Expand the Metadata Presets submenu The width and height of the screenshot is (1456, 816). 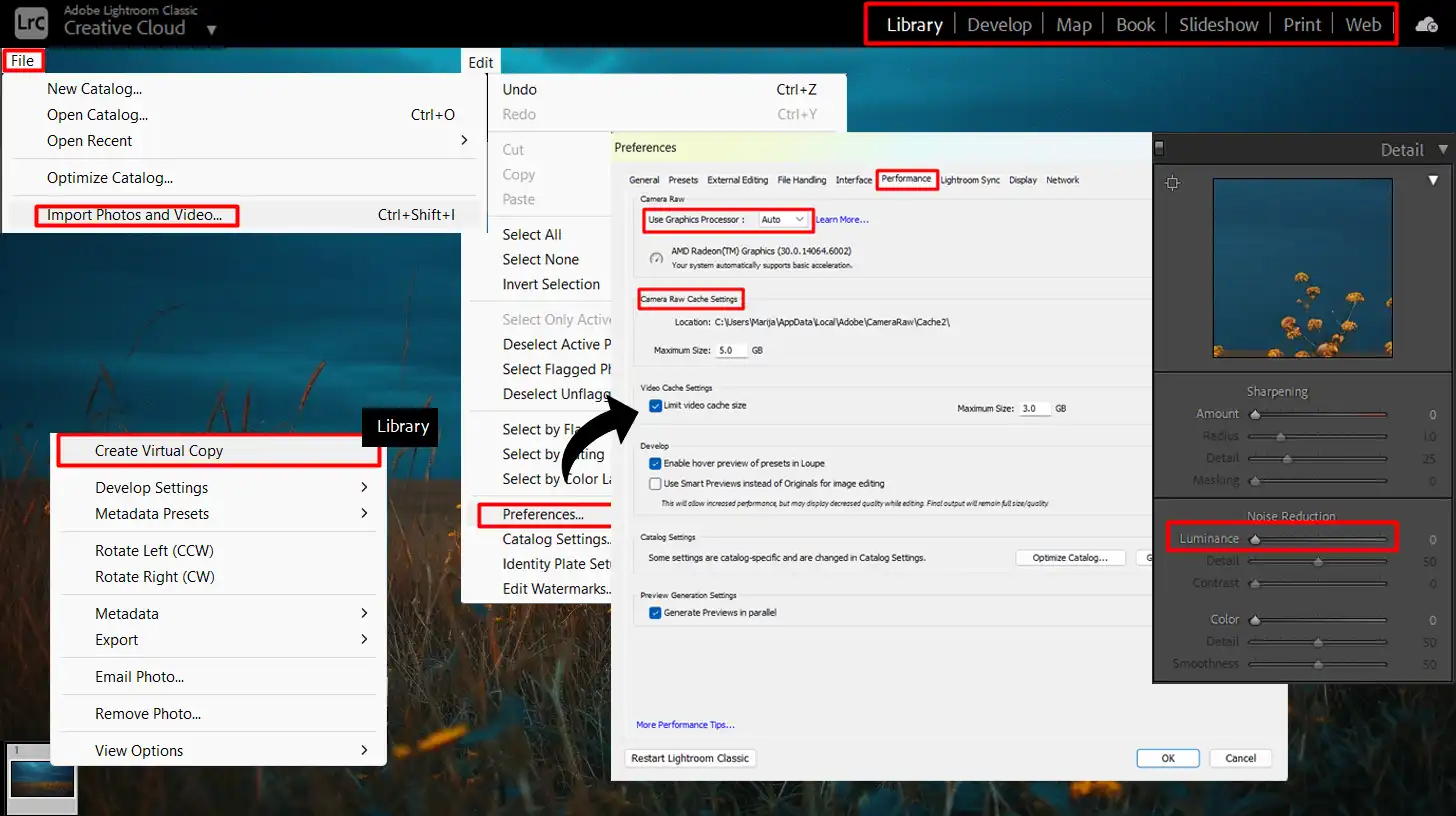364,514
